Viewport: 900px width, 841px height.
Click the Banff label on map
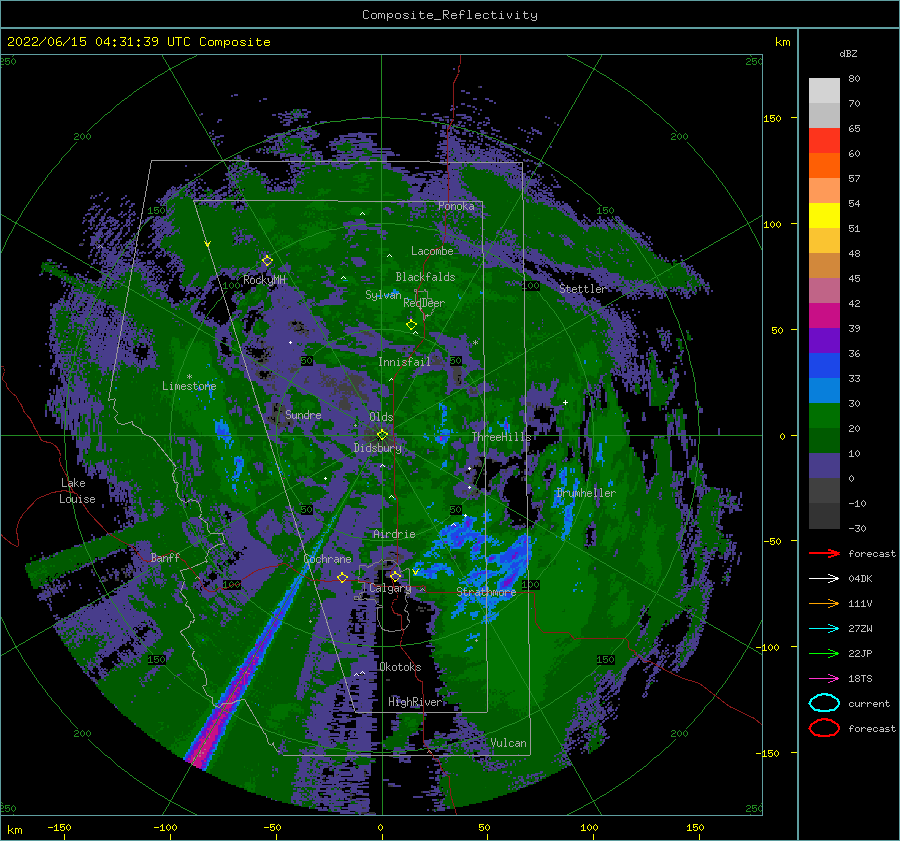click(165, 558)
